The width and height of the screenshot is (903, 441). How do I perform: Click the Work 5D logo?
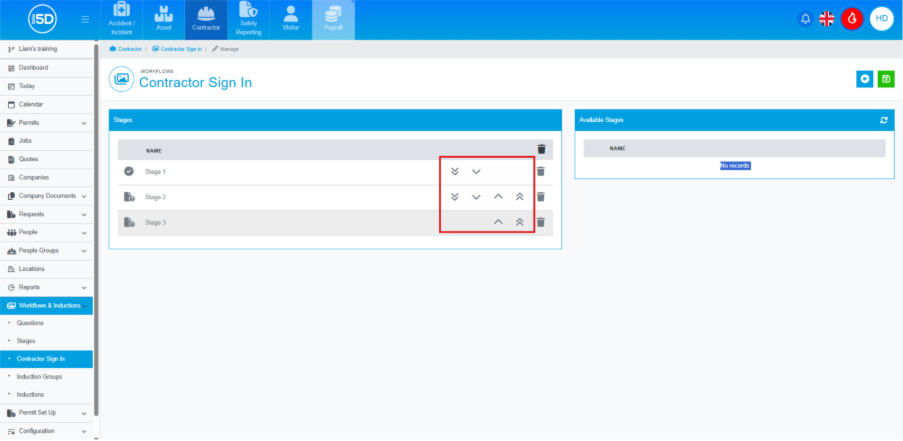tap(42, 19)
